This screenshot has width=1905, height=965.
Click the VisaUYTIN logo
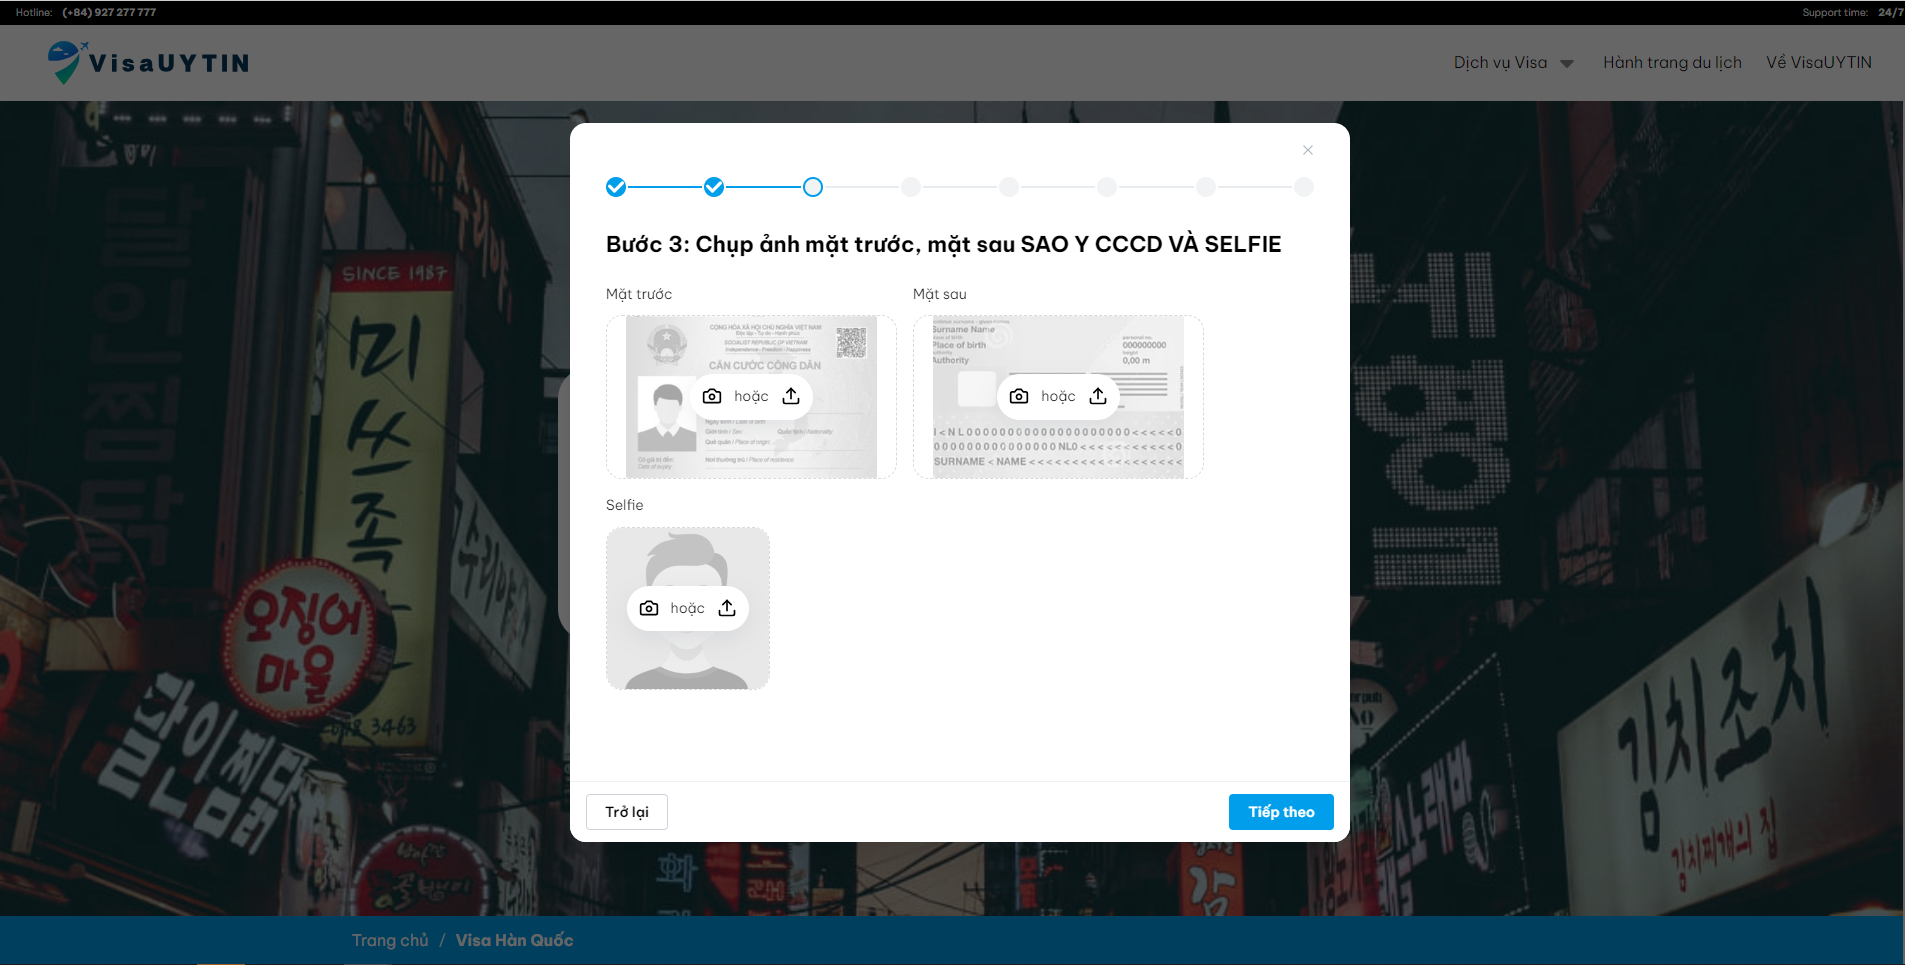(x=149, y=62)
